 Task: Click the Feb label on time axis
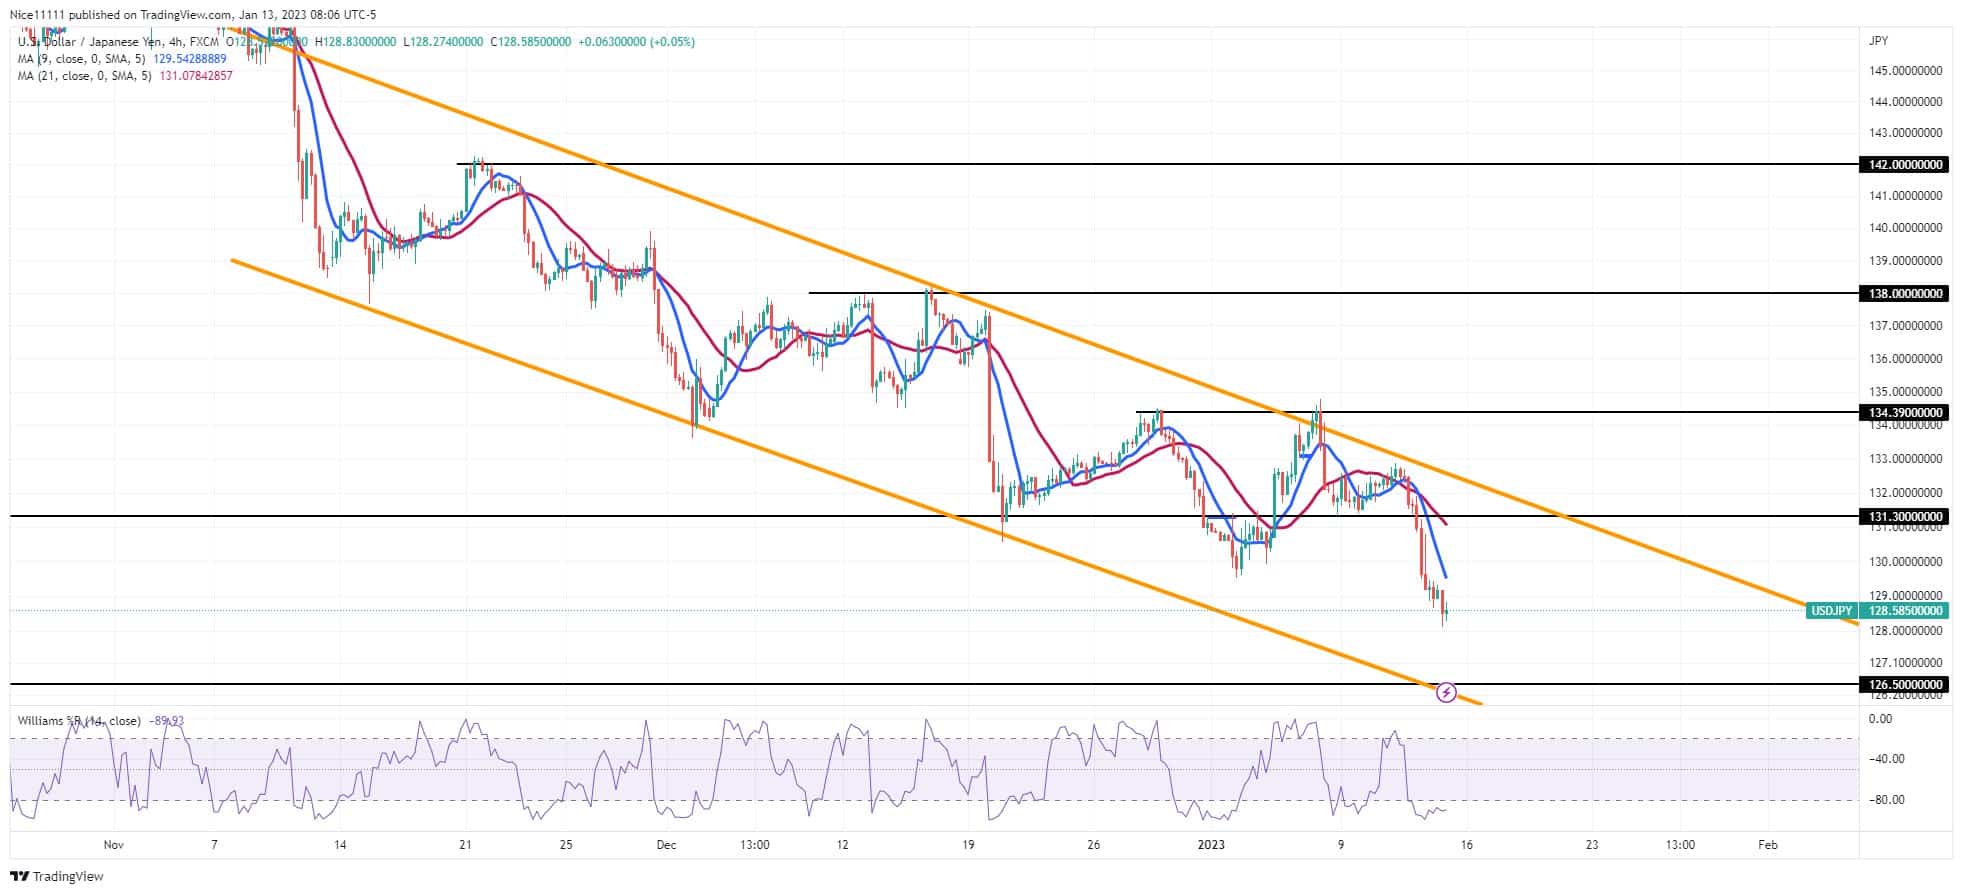coord(1768,845)
